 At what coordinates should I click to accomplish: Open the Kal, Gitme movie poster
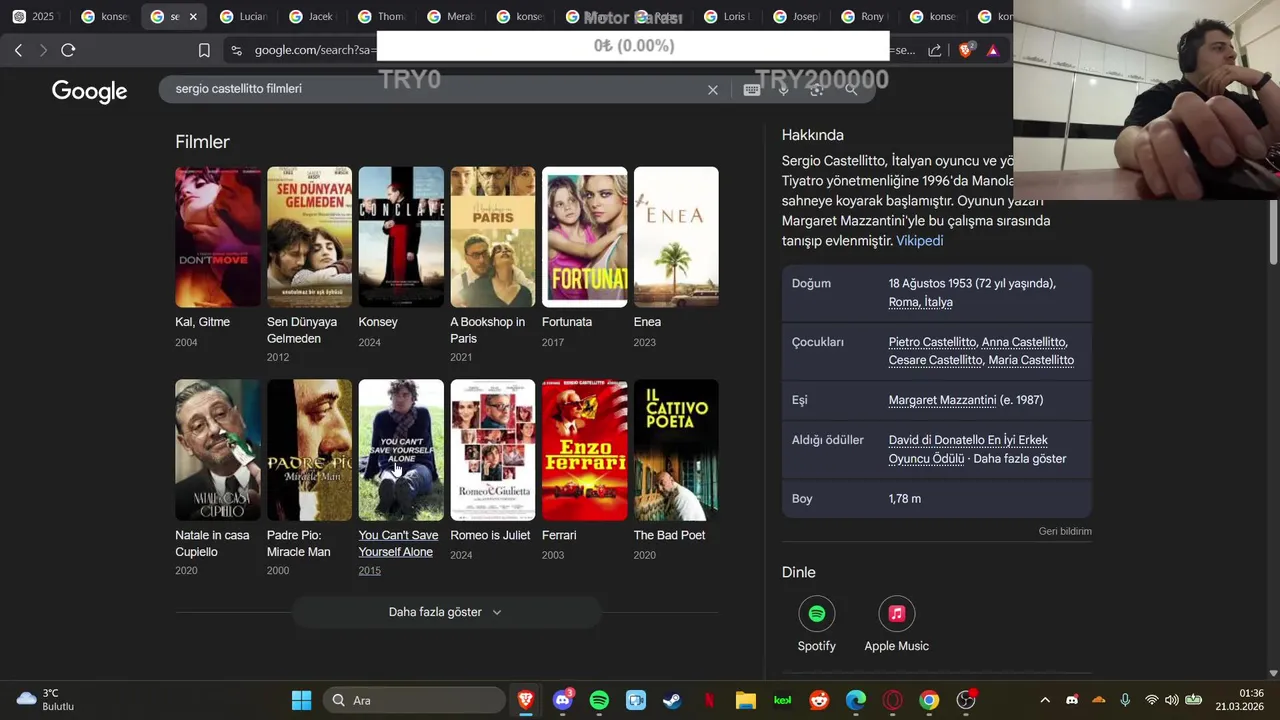point(217,237)
